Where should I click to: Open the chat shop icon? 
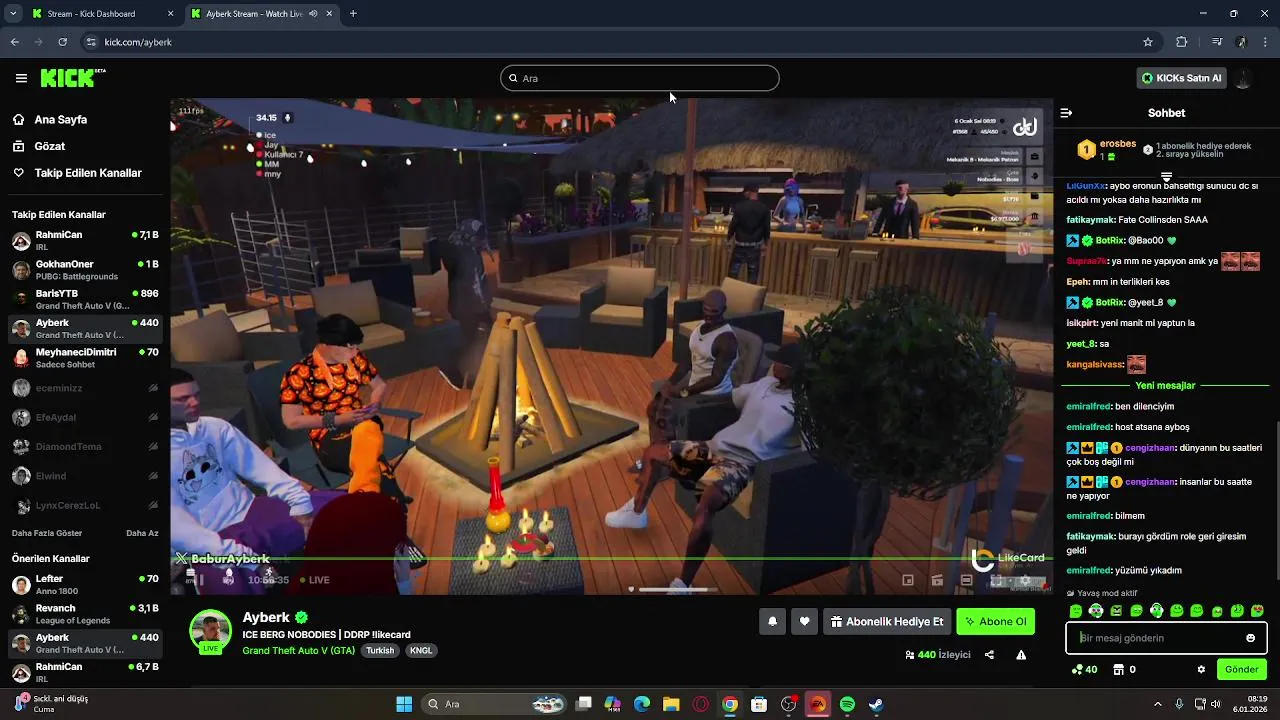click(1119, 669)
